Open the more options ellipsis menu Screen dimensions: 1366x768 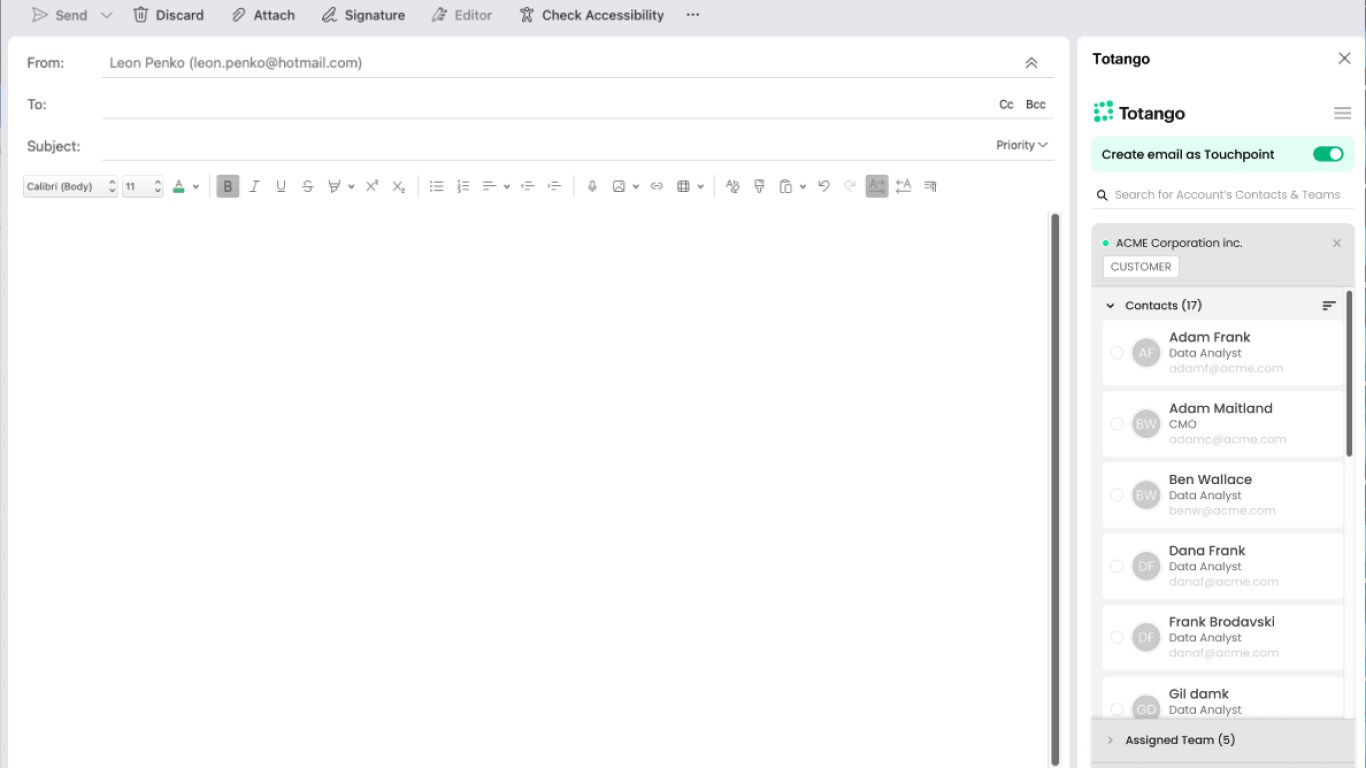click(x=693, y=15)
